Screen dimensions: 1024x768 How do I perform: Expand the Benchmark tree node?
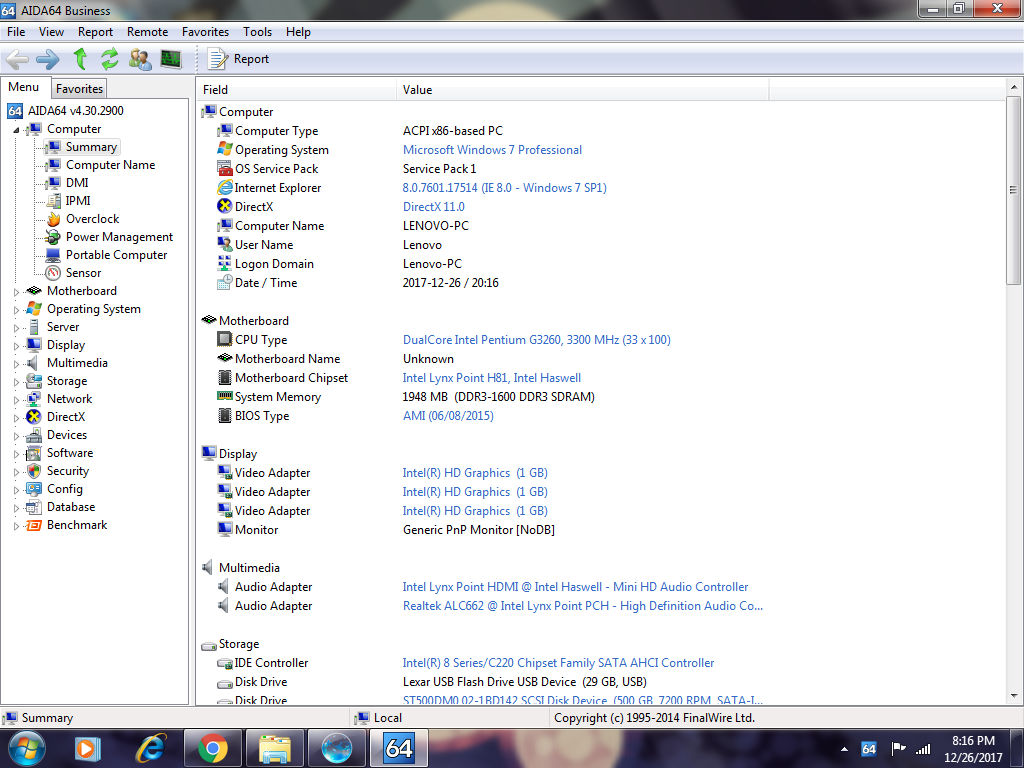(x=16, y=526)
